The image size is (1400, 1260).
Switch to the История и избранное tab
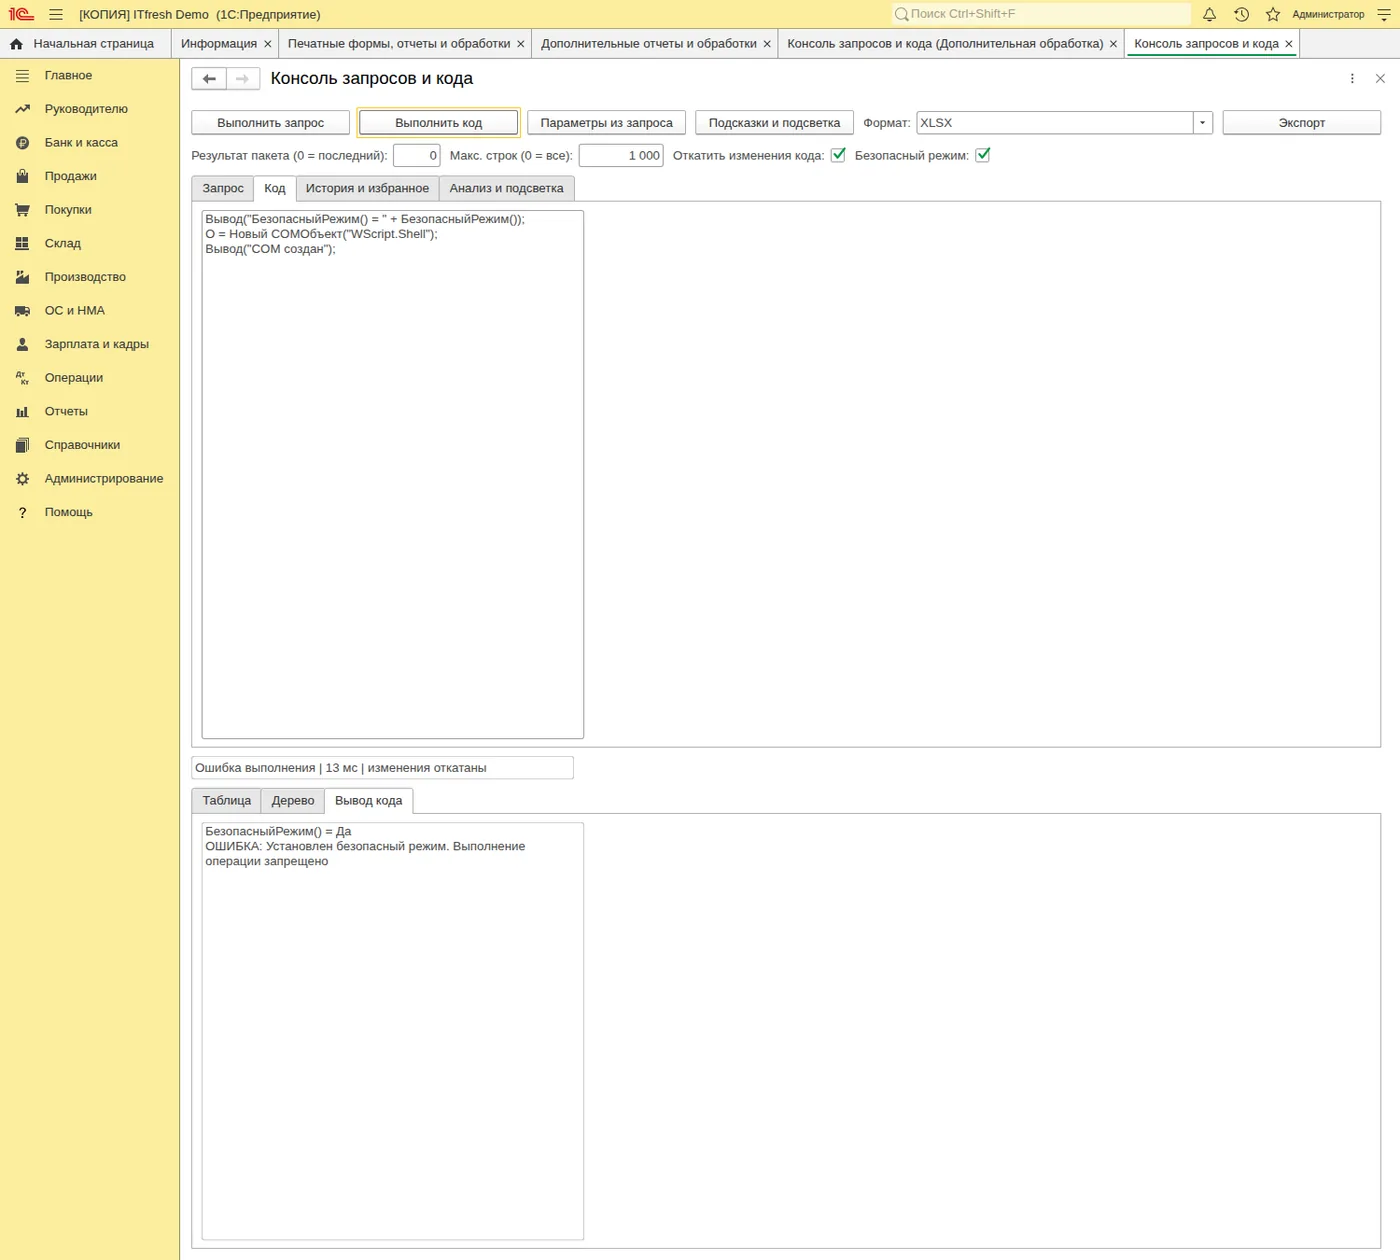pos(367,188)
